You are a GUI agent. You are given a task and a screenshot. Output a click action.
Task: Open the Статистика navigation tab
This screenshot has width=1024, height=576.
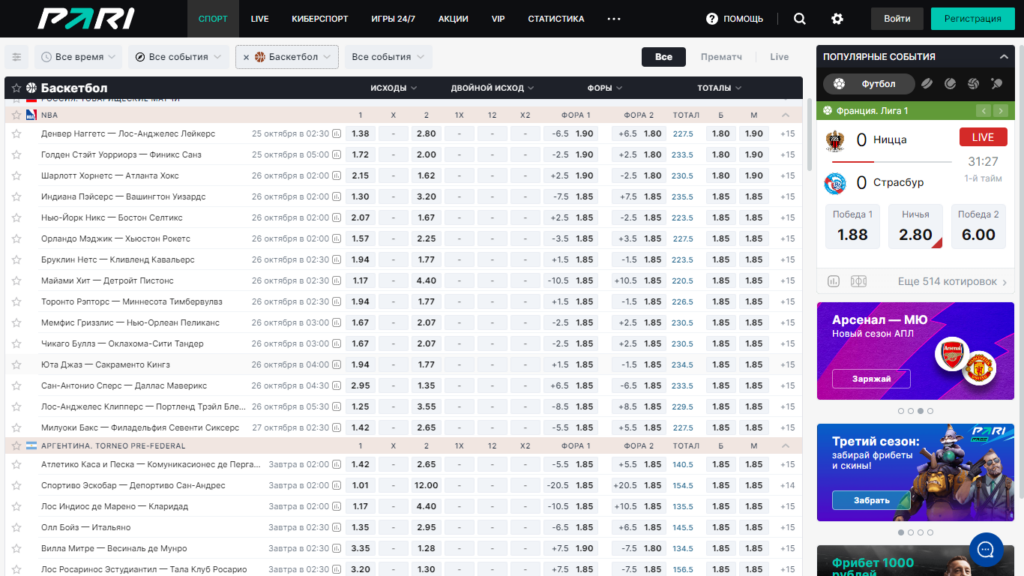click(556, 19)
